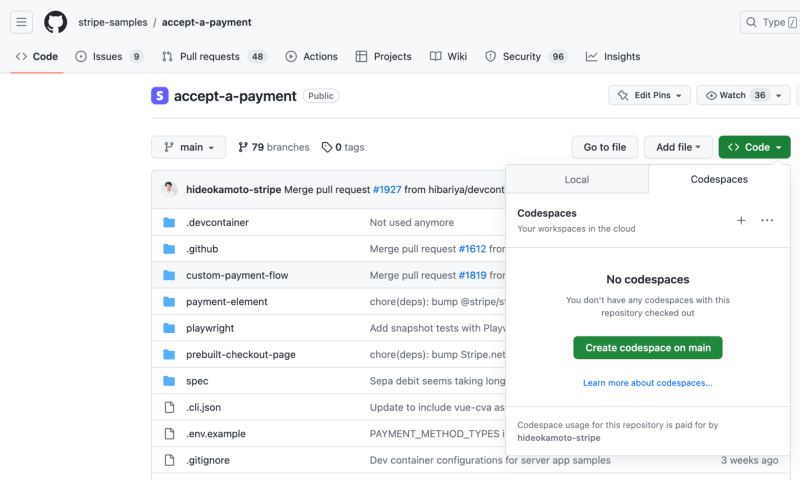
Task: Open the hamburger navigation menu
Action: [x=21, y=22]
